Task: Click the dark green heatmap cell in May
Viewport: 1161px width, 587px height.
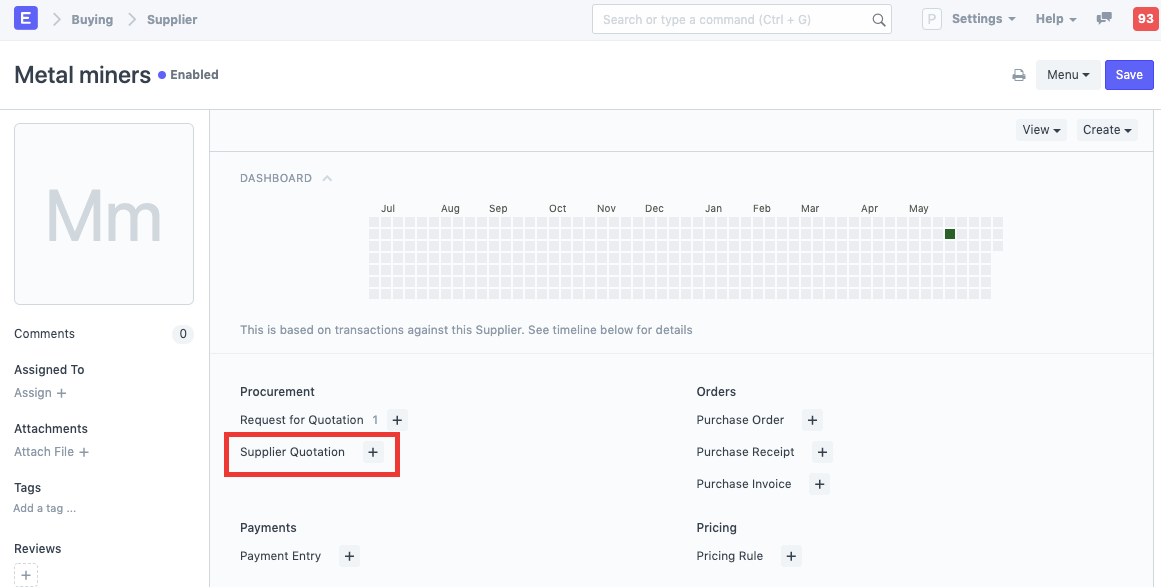Action: tap(950, 234)
